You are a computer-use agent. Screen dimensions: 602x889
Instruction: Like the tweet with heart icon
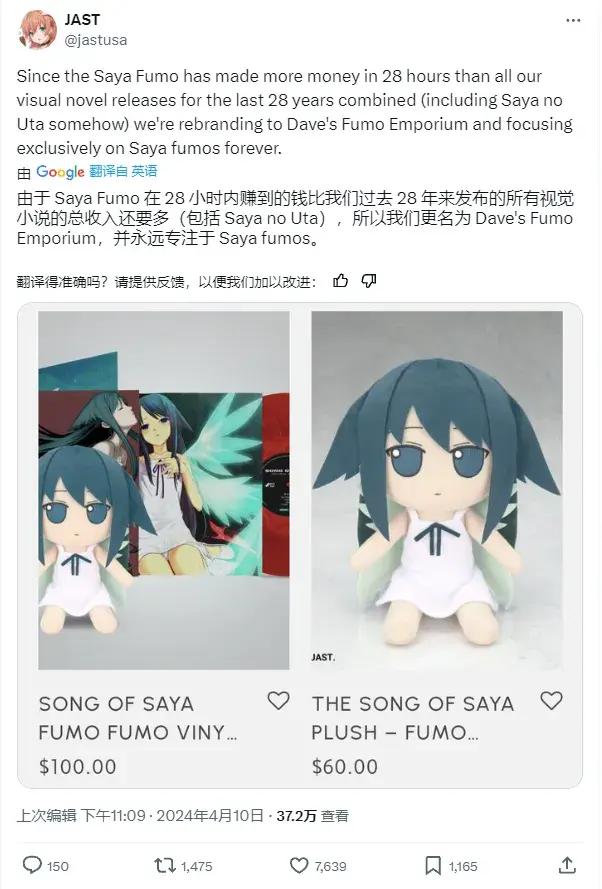pos(299,865)
